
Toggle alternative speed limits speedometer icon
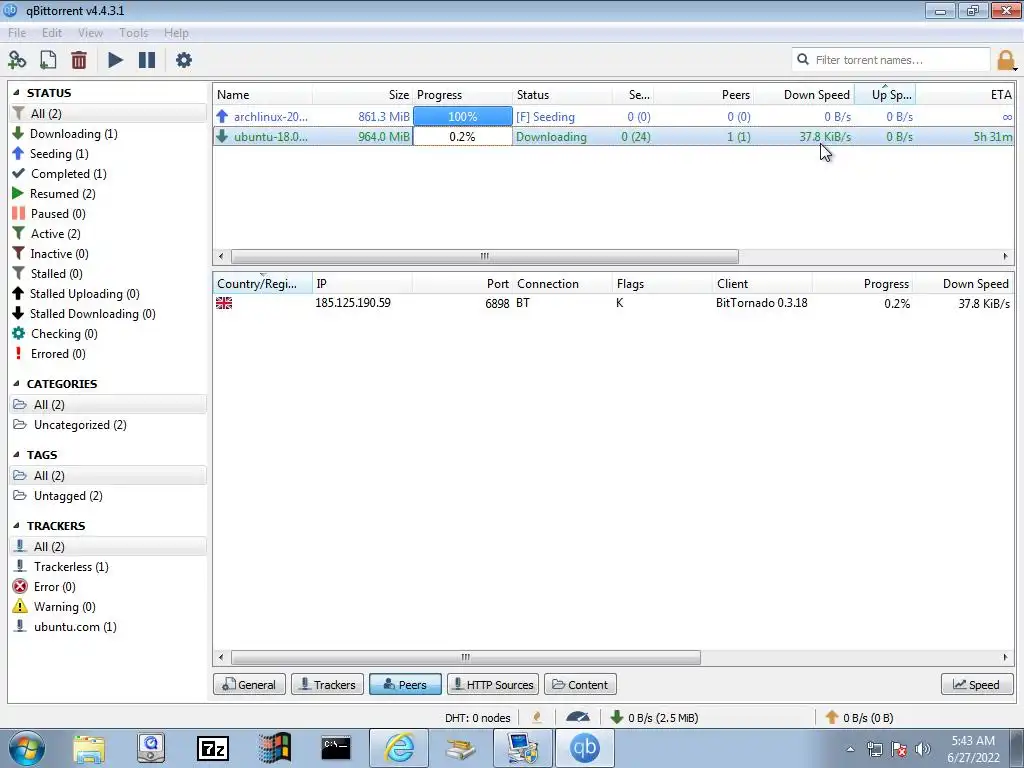[577, 718]
